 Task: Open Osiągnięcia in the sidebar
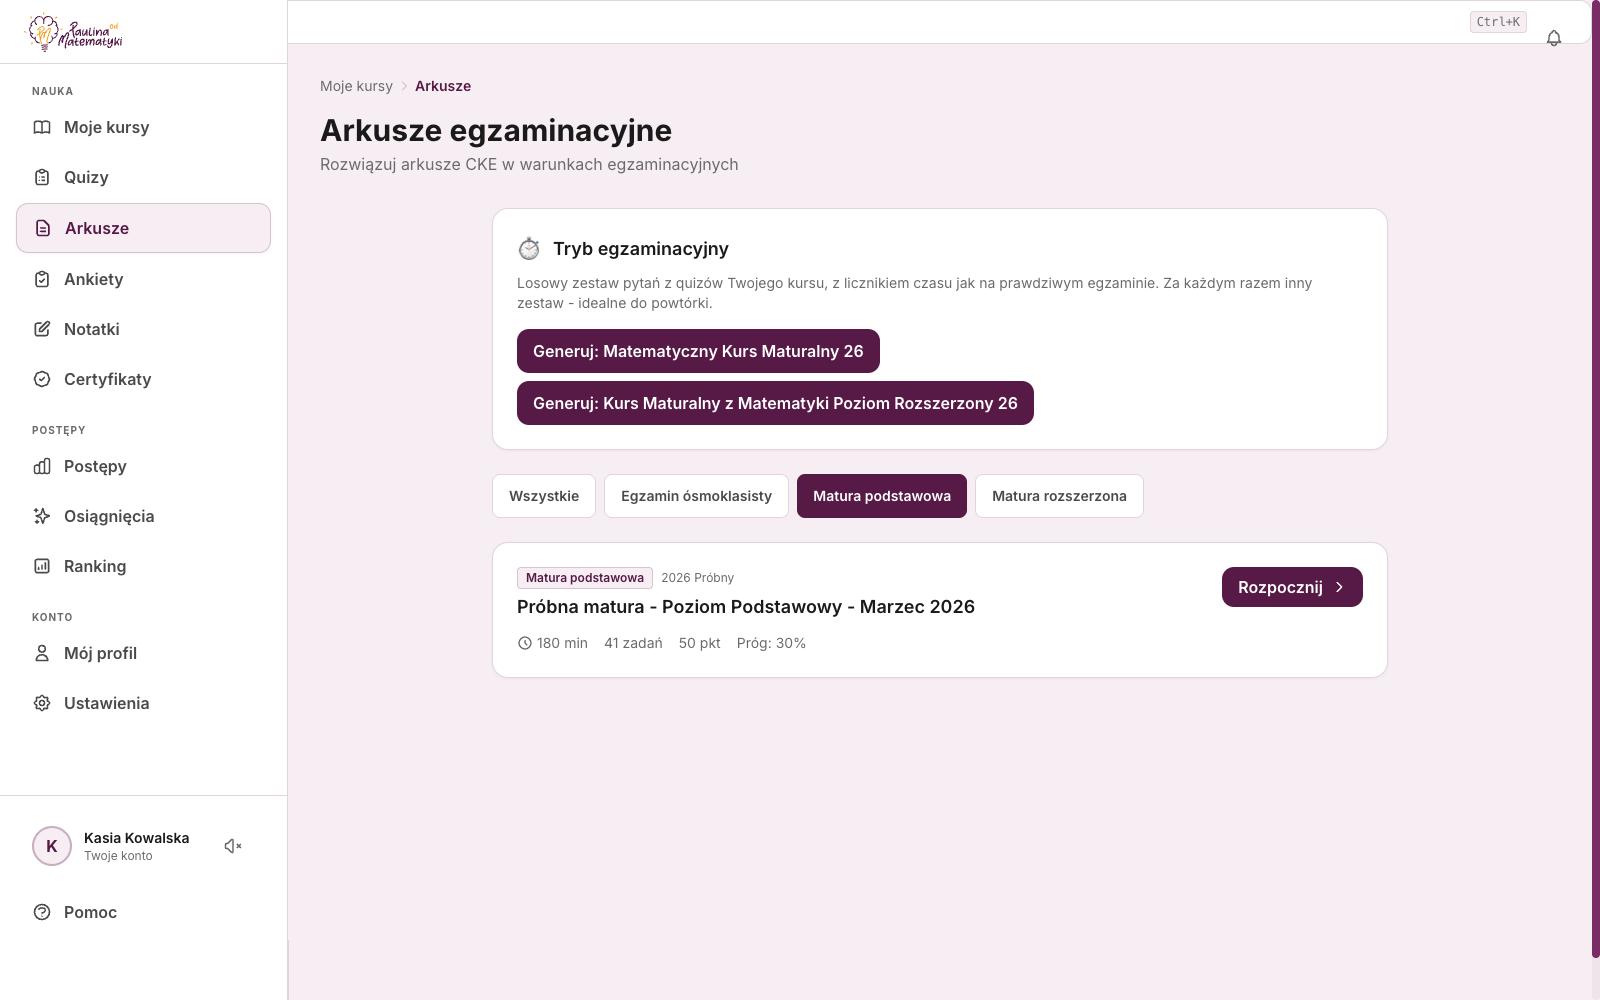[144, 516]
